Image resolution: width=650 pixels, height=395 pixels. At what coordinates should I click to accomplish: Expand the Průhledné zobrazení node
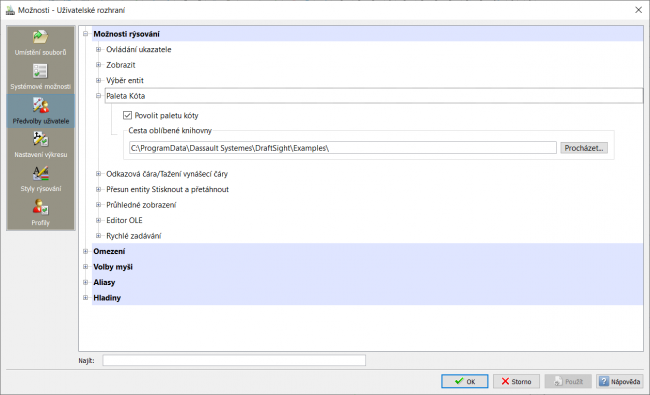pos(98,205)
